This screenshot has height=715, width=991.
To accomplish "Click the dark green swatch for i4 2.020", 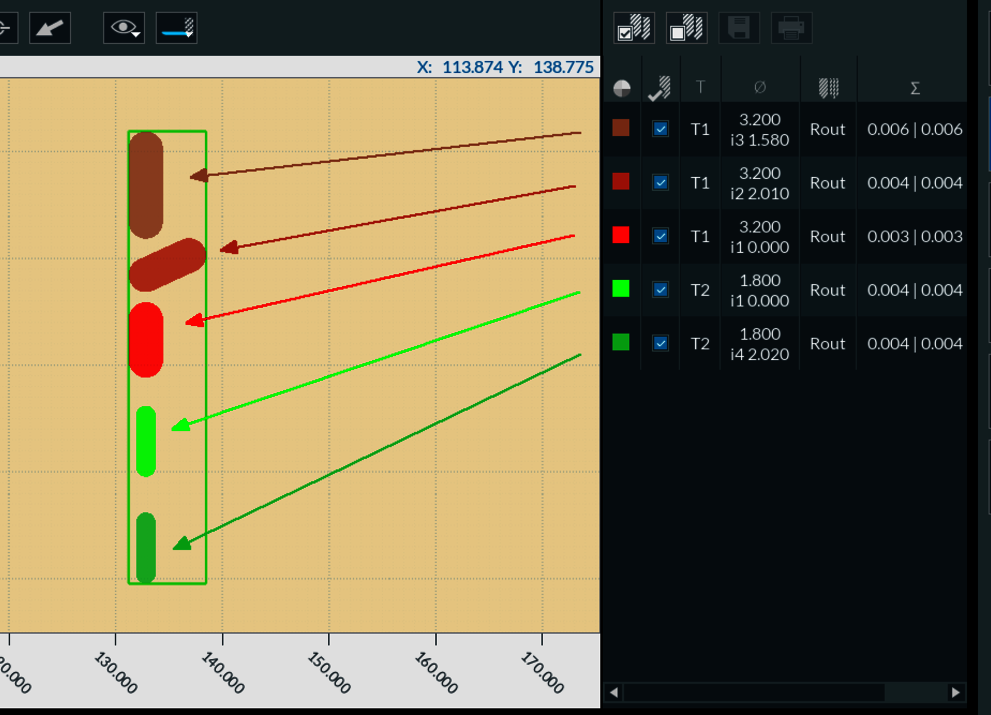I will (621, 342).
